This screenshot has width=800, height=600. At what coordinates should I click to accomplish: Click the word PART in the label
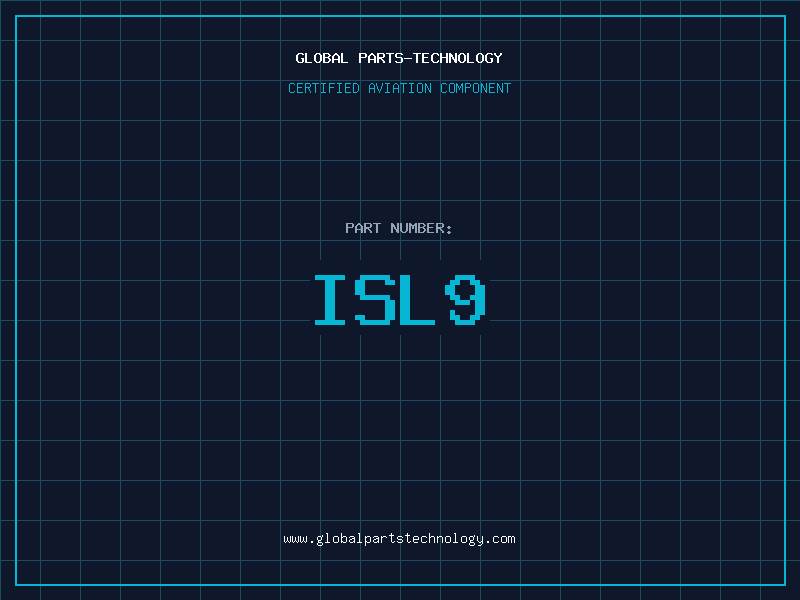pyautogui.click(x=363, y=228)
